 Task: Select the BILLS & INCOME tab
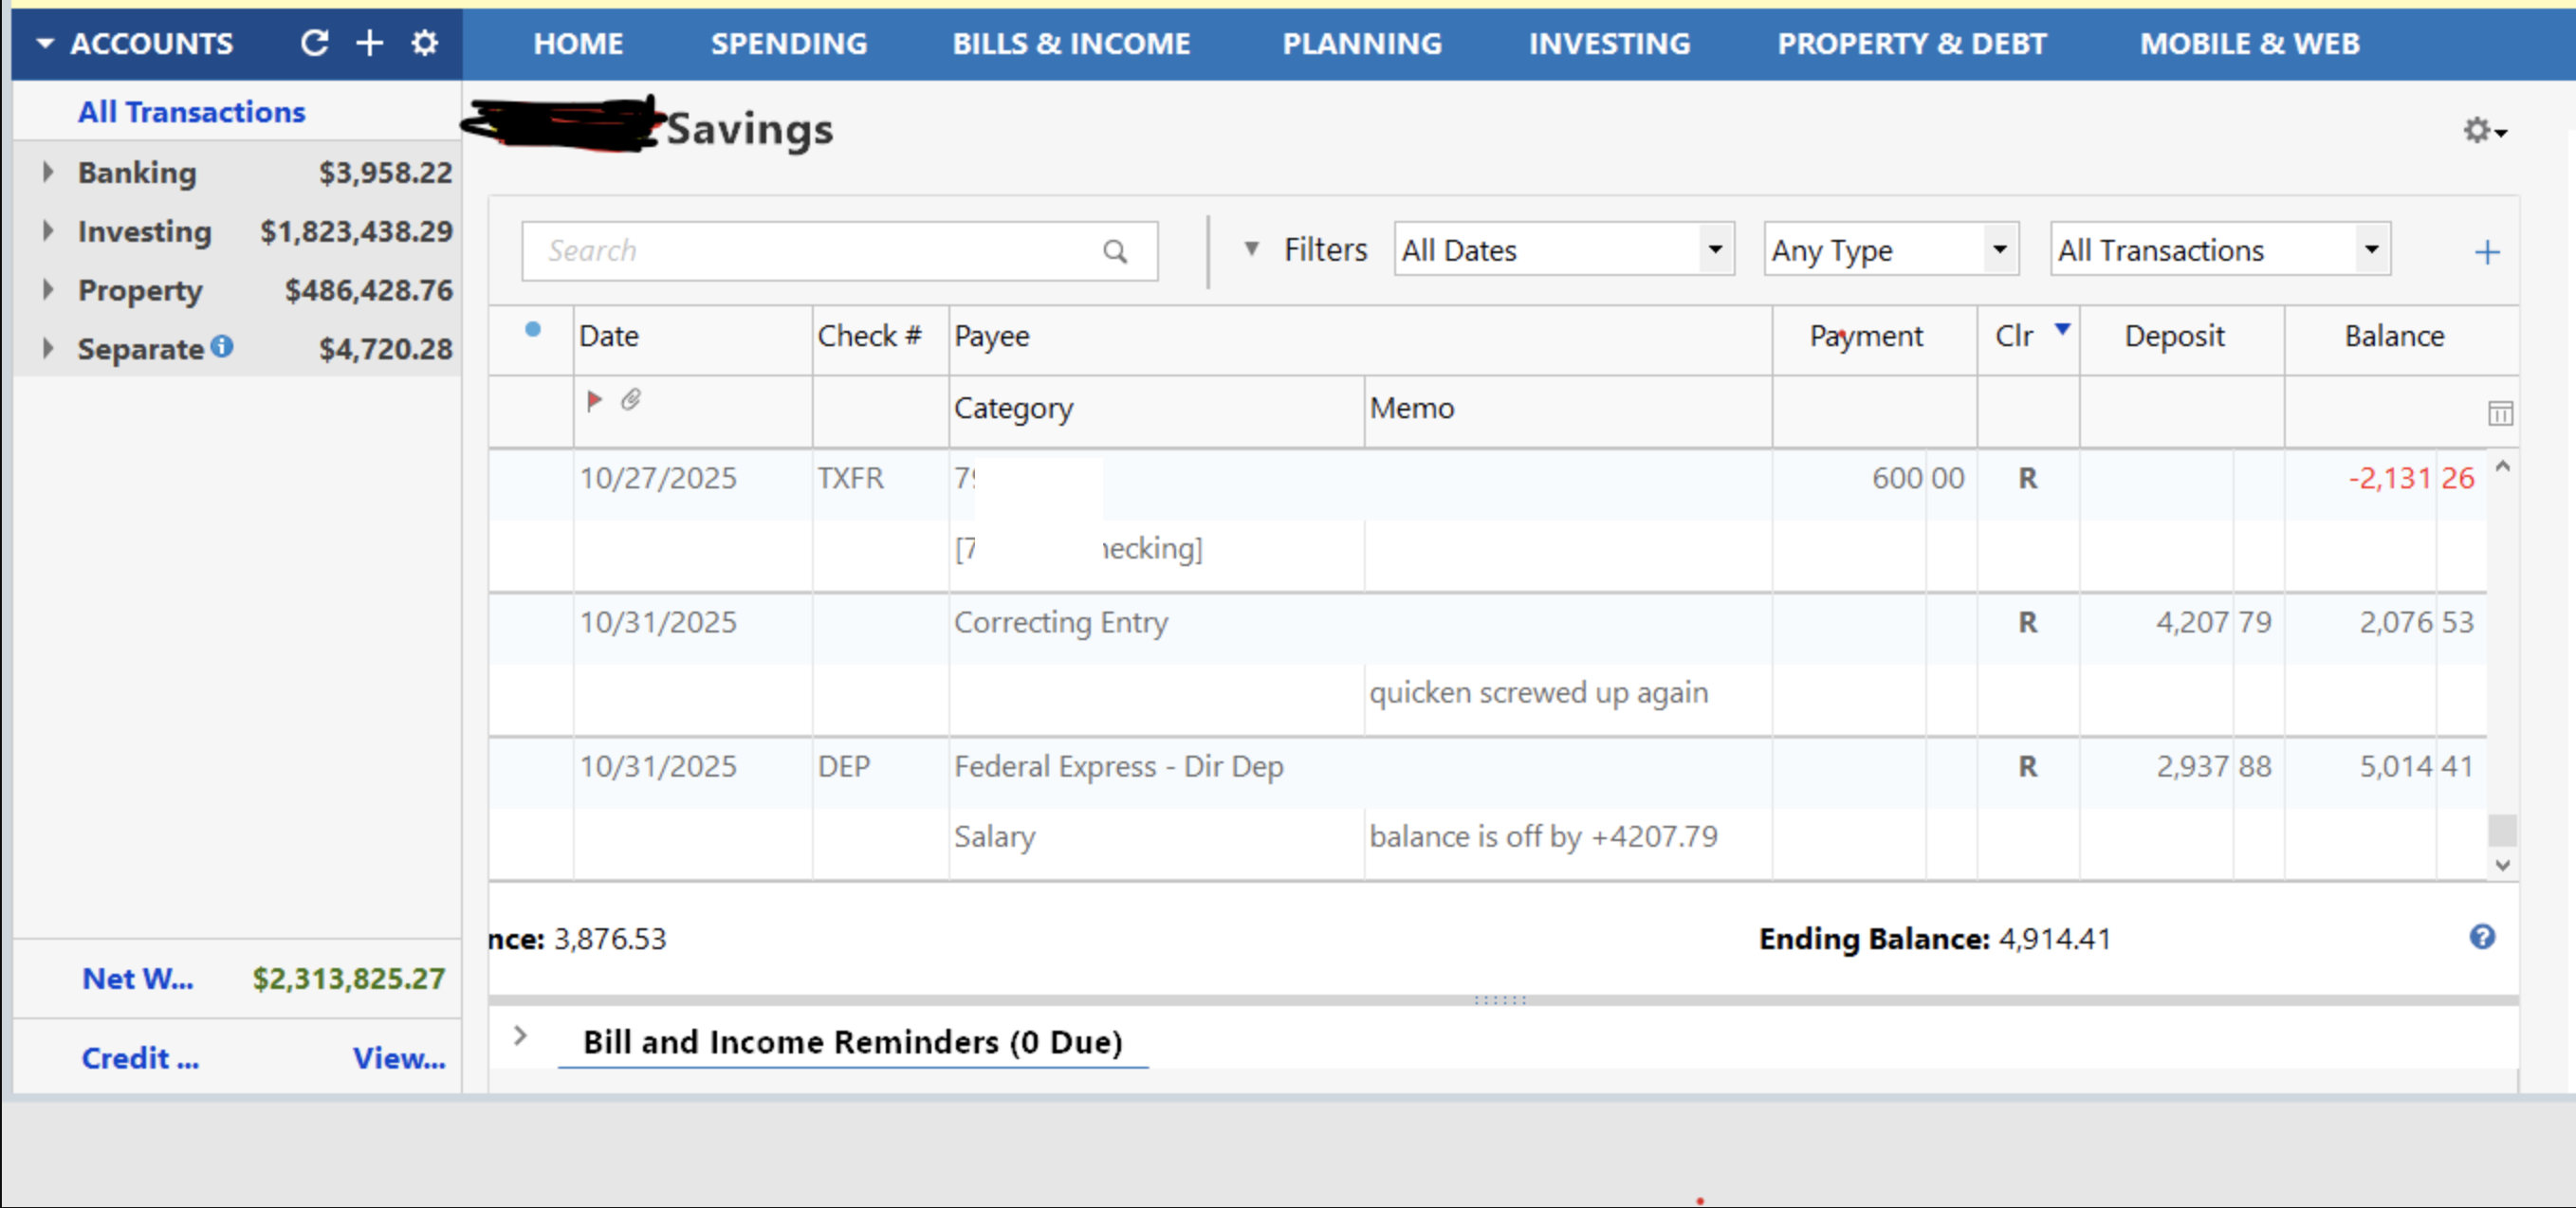tap(1071, 43)
